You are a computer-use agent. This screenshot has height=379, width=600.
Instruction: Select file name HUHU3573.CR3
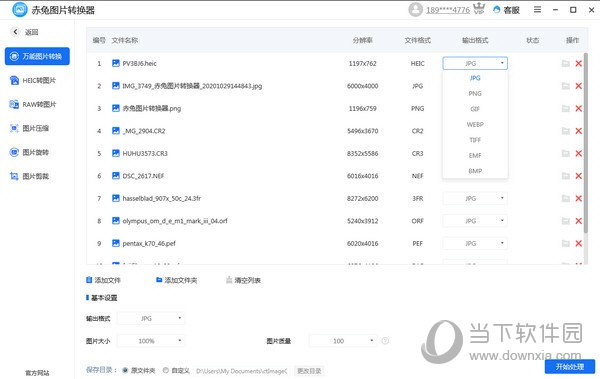(x=145, y=154)
